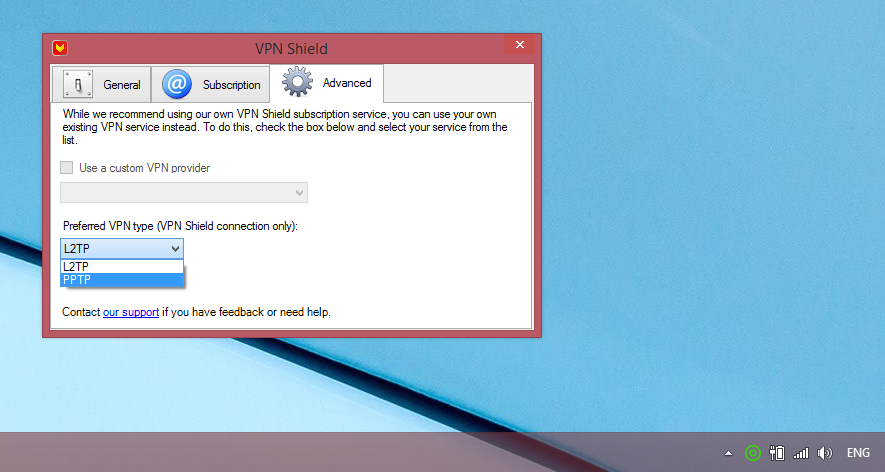Screen dimensions: 885x472
Task: Choose PPTP from the dropdown list
Action: [122, 280]
